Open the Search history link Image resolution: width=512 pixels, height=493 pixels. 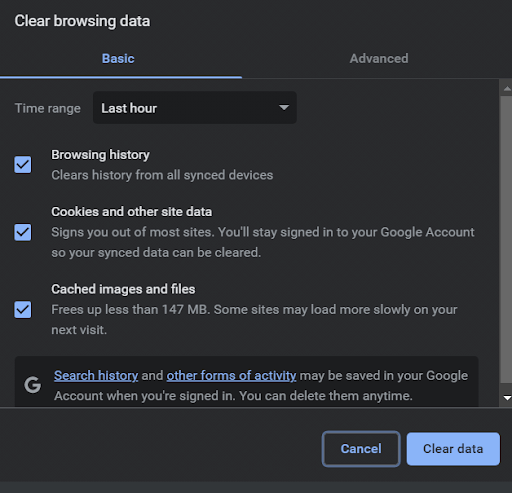point(96,376)
